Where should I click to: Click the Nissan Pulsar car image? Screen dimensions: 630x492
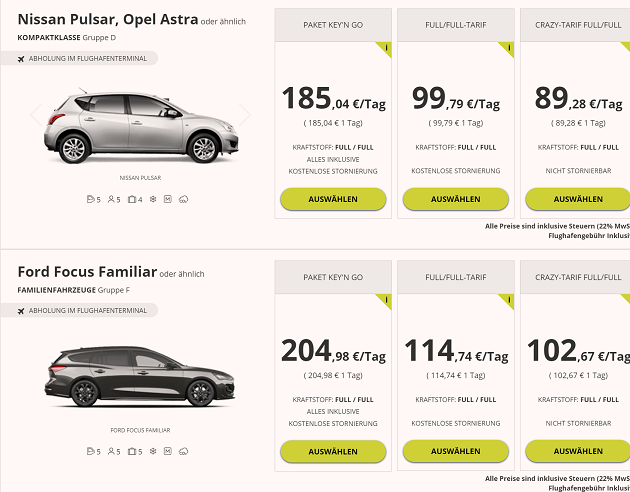click(140, 125)
